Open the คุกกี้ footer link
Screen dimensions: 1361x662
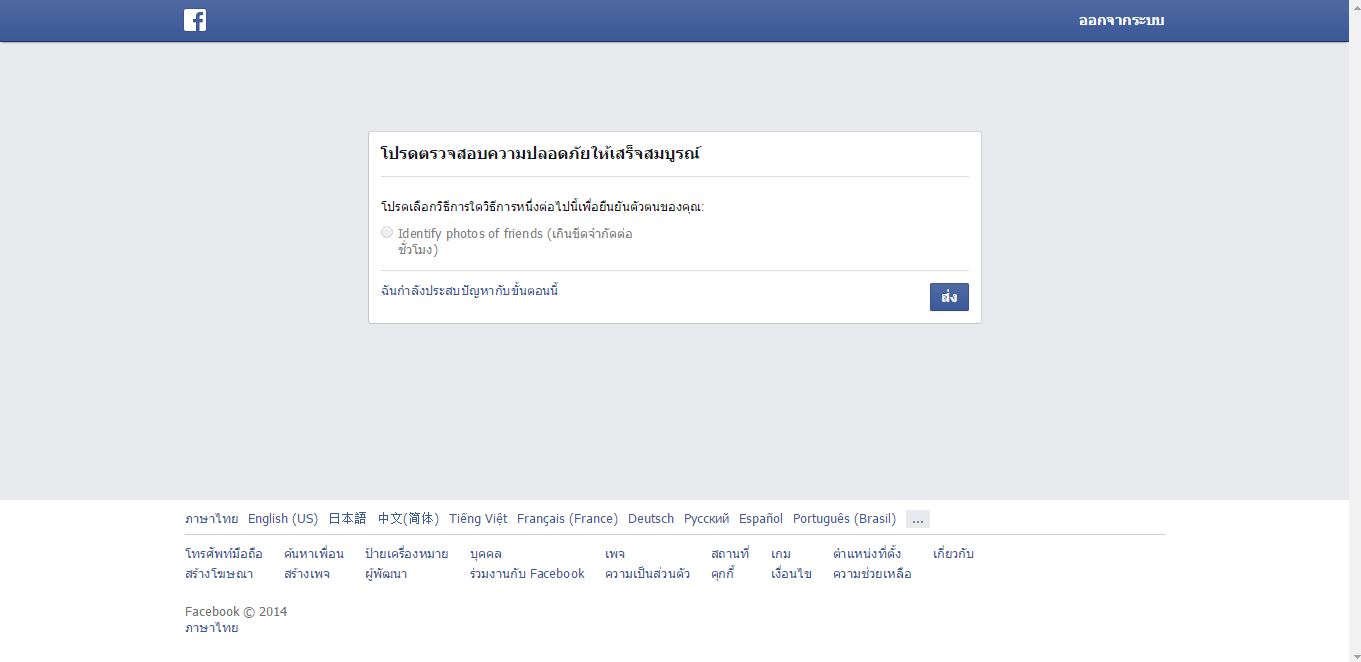pyautogui.click(x=723, y=574)
